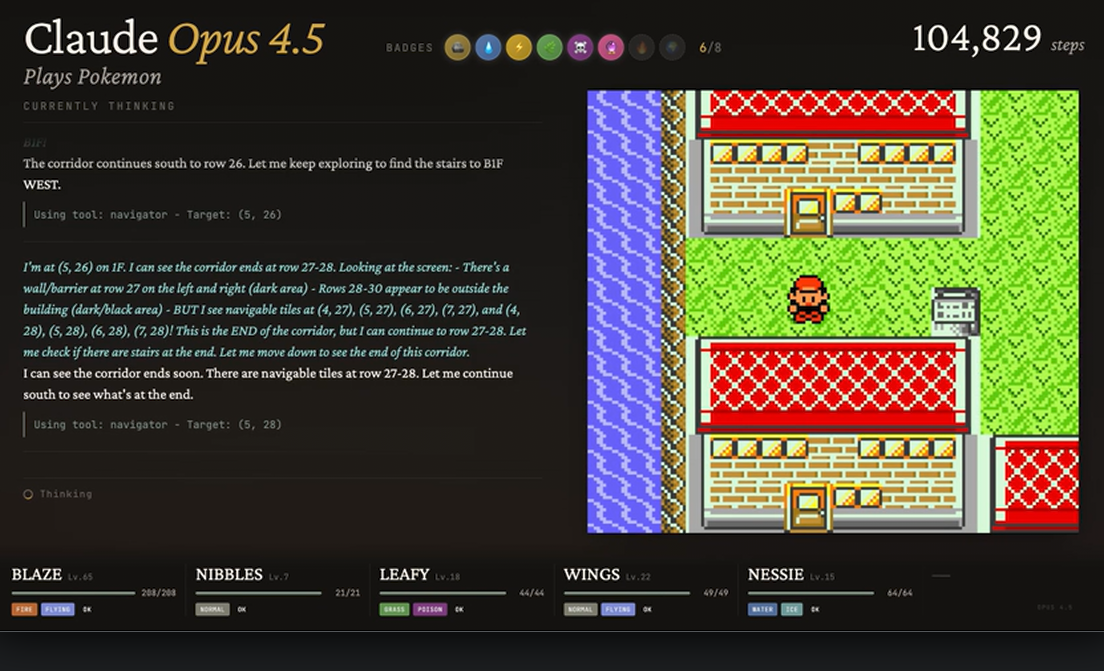
Task: Click the Plays Pokemon subtitle
Action: 92,76
